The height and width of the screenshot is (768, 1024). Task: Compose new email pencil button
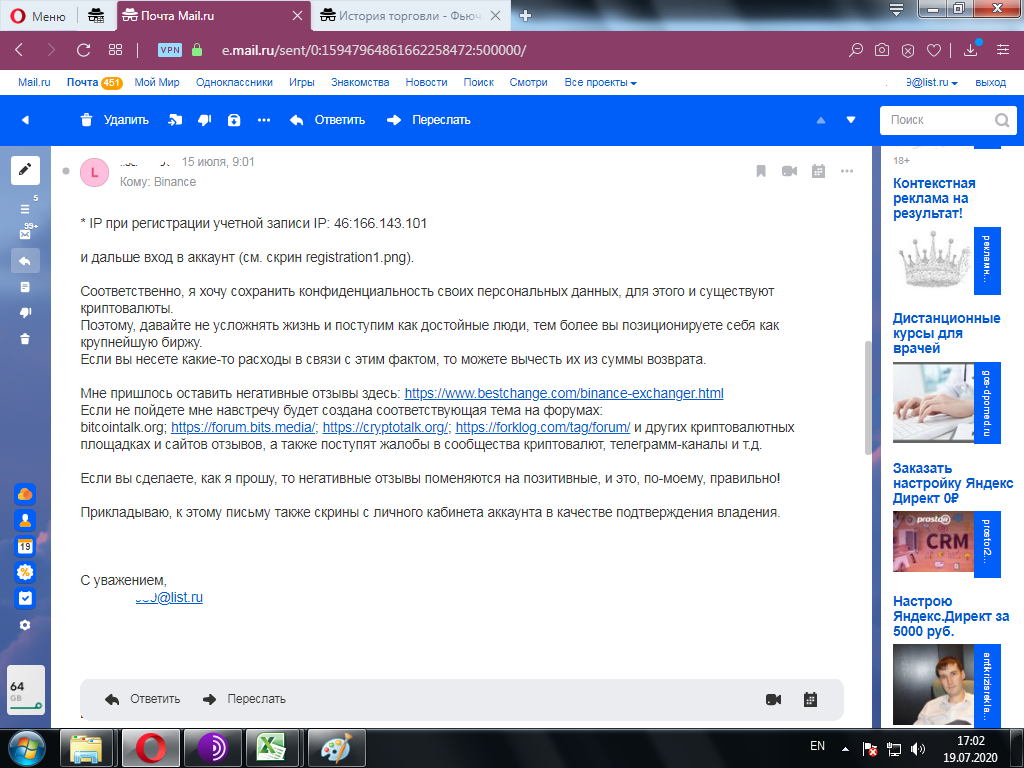tap(25, 170)
